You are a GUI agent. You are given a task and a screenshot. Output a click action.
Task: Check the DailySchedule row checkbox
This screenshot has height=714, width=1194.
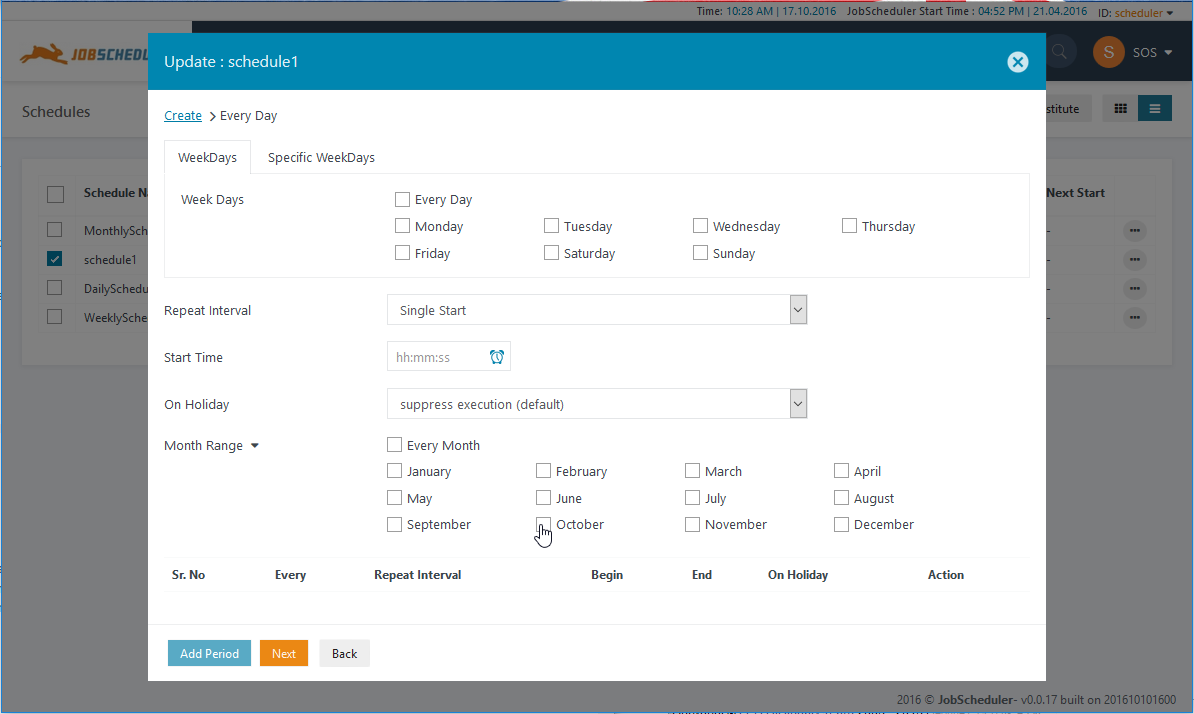[x=54, y=288]
